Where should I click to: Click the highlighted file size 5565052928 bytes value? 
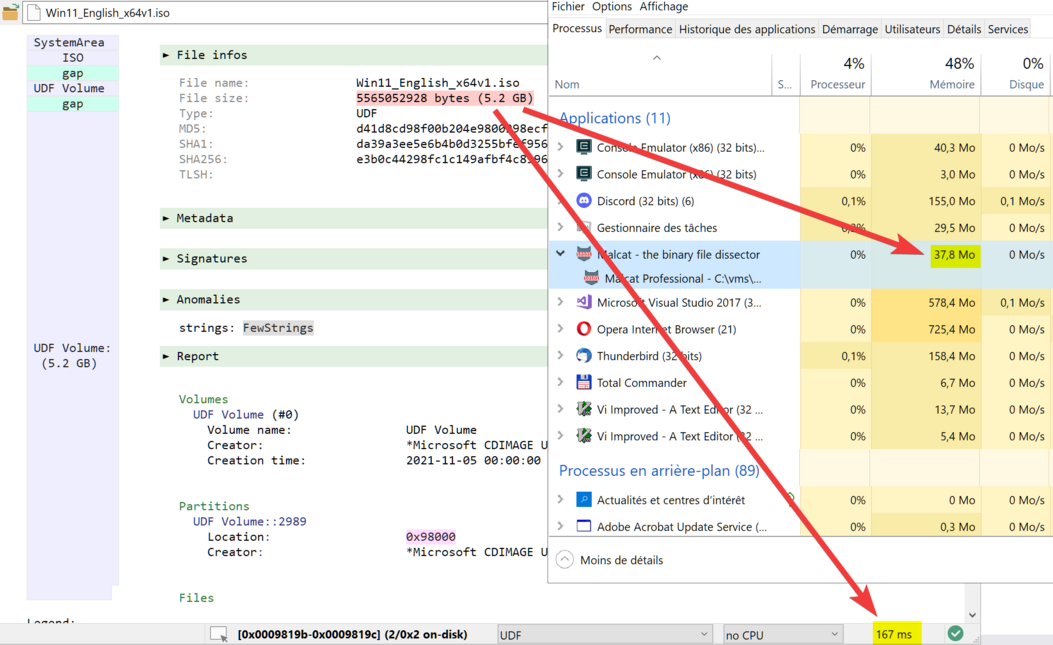click(445, 98)
